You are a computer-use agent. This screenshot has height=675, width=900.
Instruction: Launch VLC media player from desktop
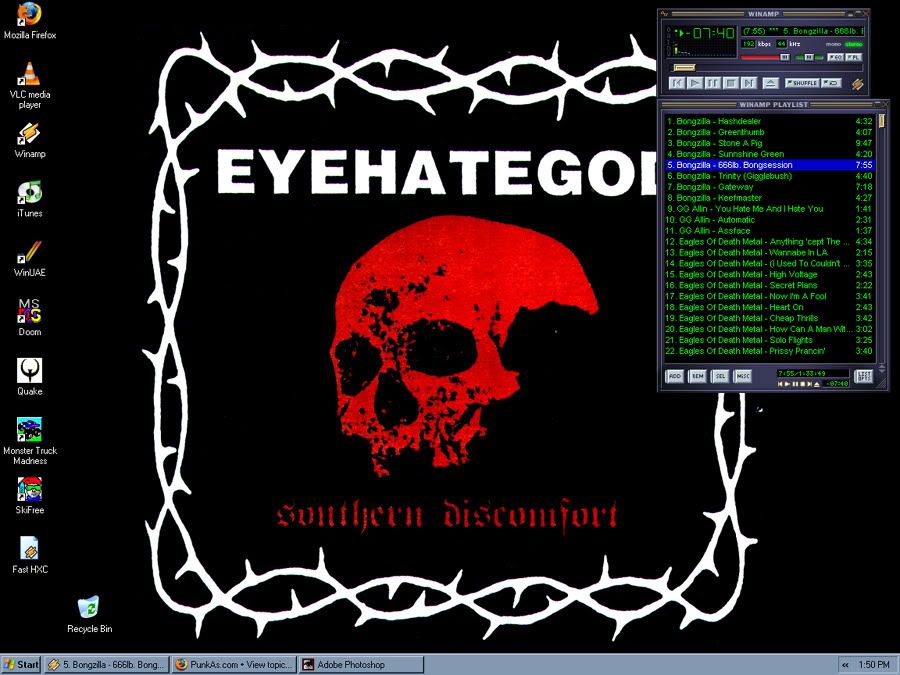[30, 84]
